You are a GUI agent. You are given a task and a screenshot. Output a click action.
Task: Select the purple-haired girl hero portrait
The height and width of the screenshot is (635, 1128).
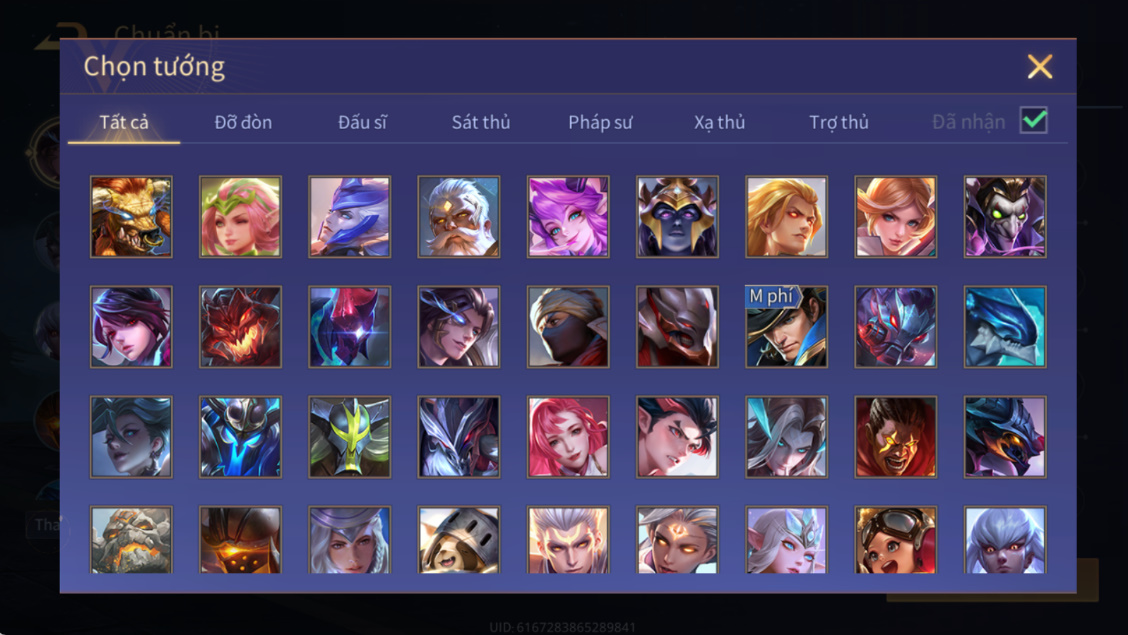568,216
